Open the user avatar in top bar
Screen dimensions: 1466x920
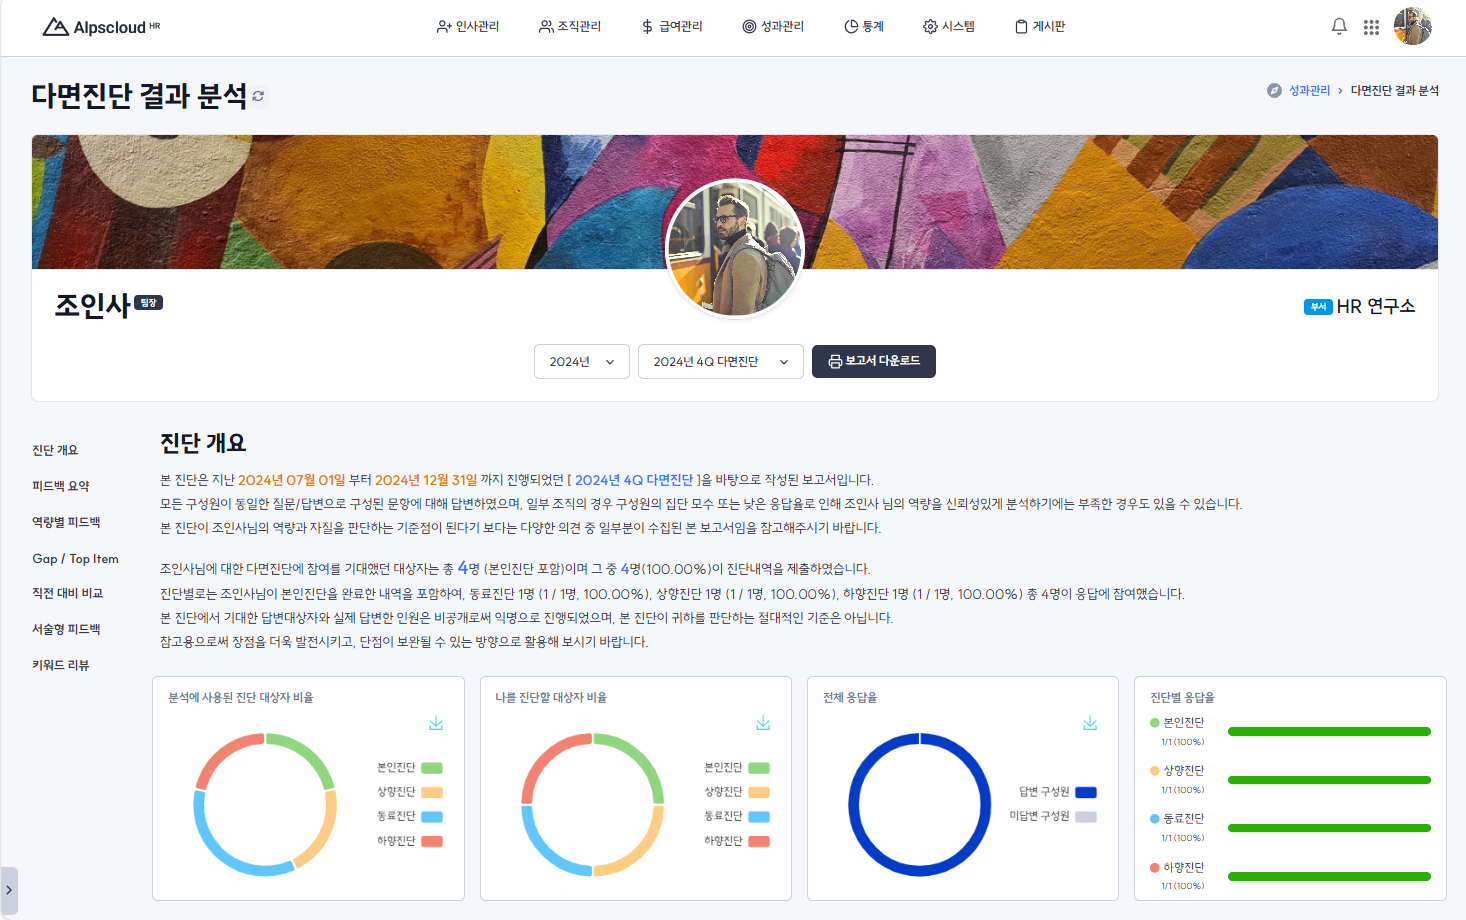[x=1412, y=26]
